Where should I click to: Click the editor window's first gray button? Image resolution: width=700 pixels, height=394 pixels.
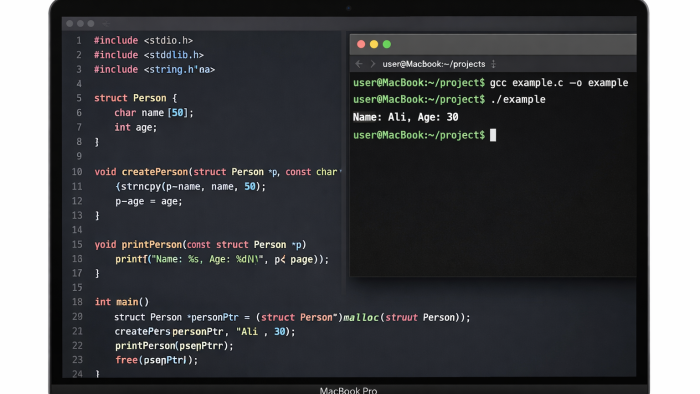[70, 24]
